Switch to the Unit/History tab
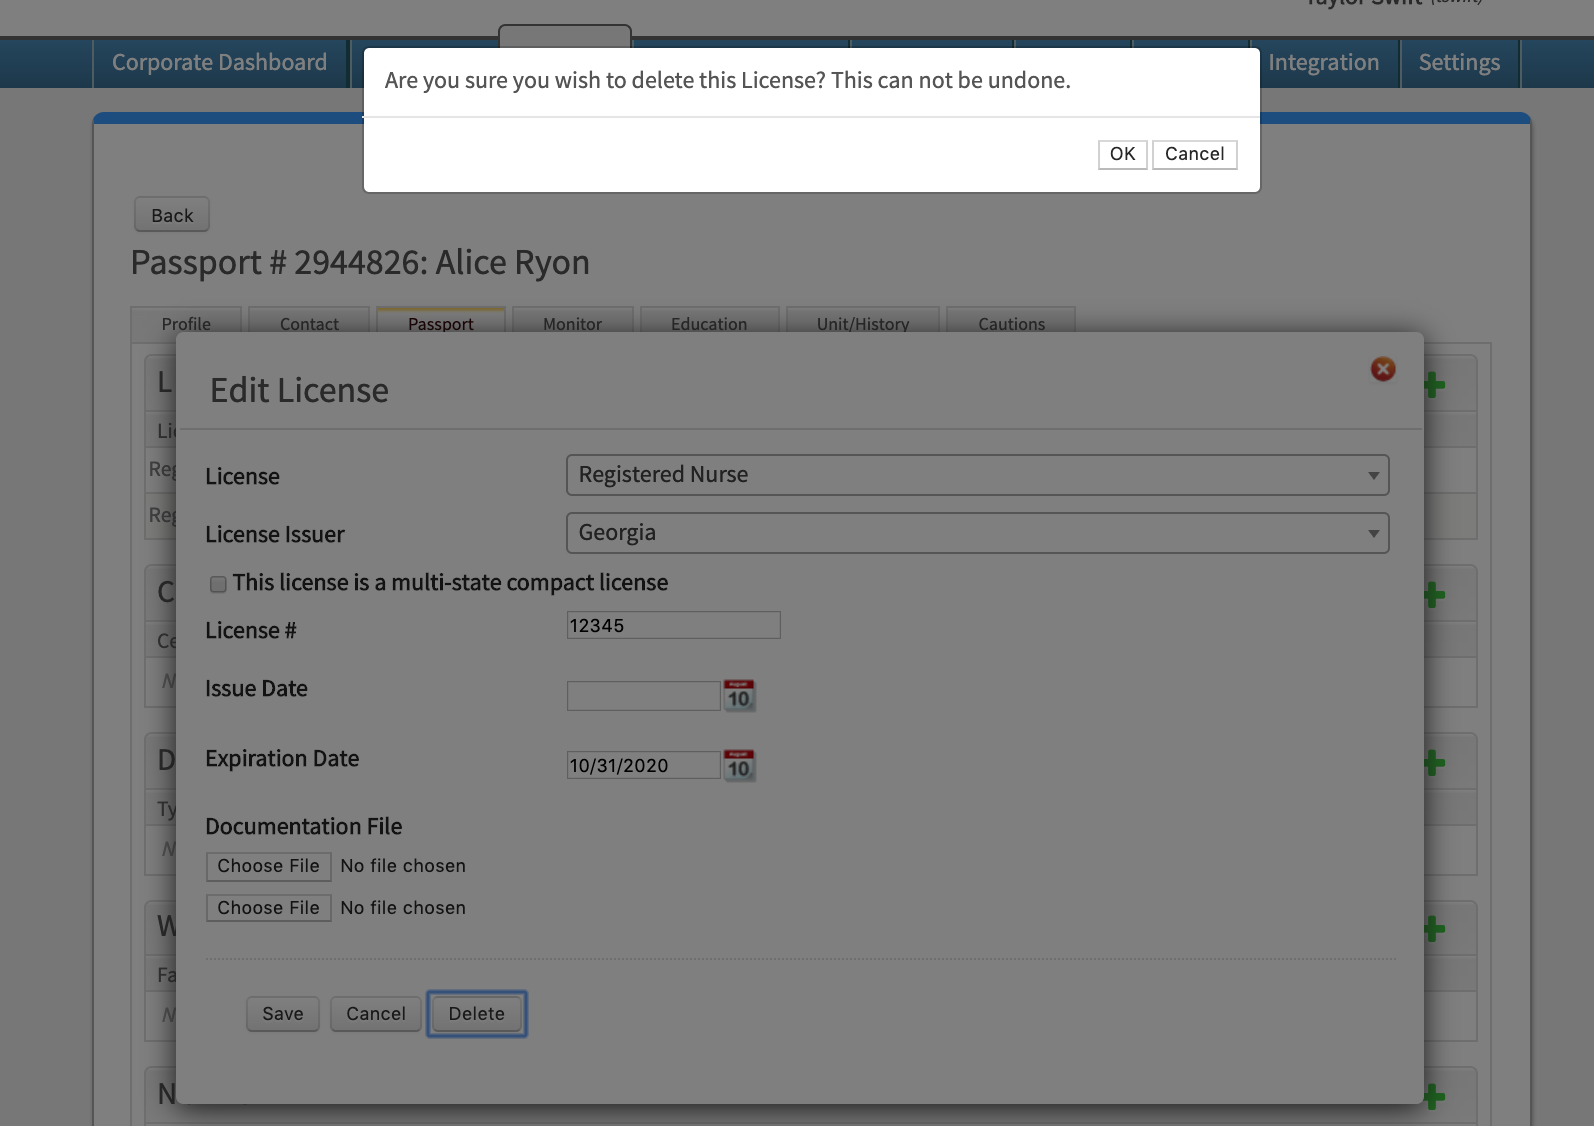 tap(863, 321)
